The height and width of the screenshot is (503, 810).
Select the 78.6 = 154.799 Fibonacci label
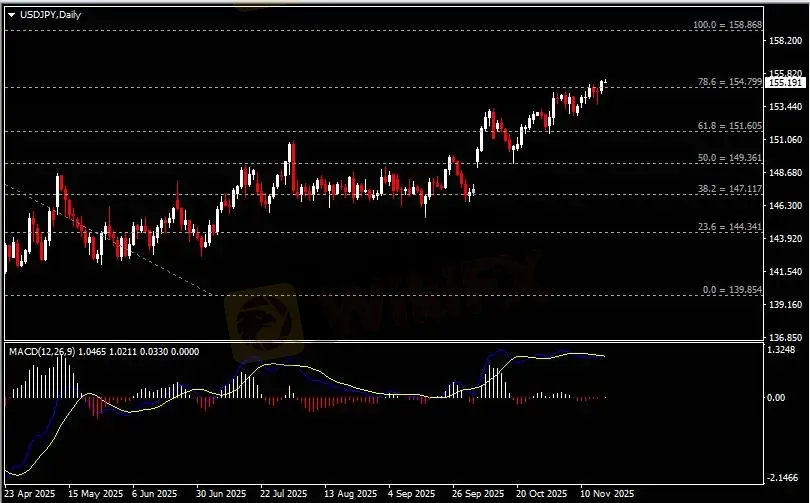(x=729, y=81)
